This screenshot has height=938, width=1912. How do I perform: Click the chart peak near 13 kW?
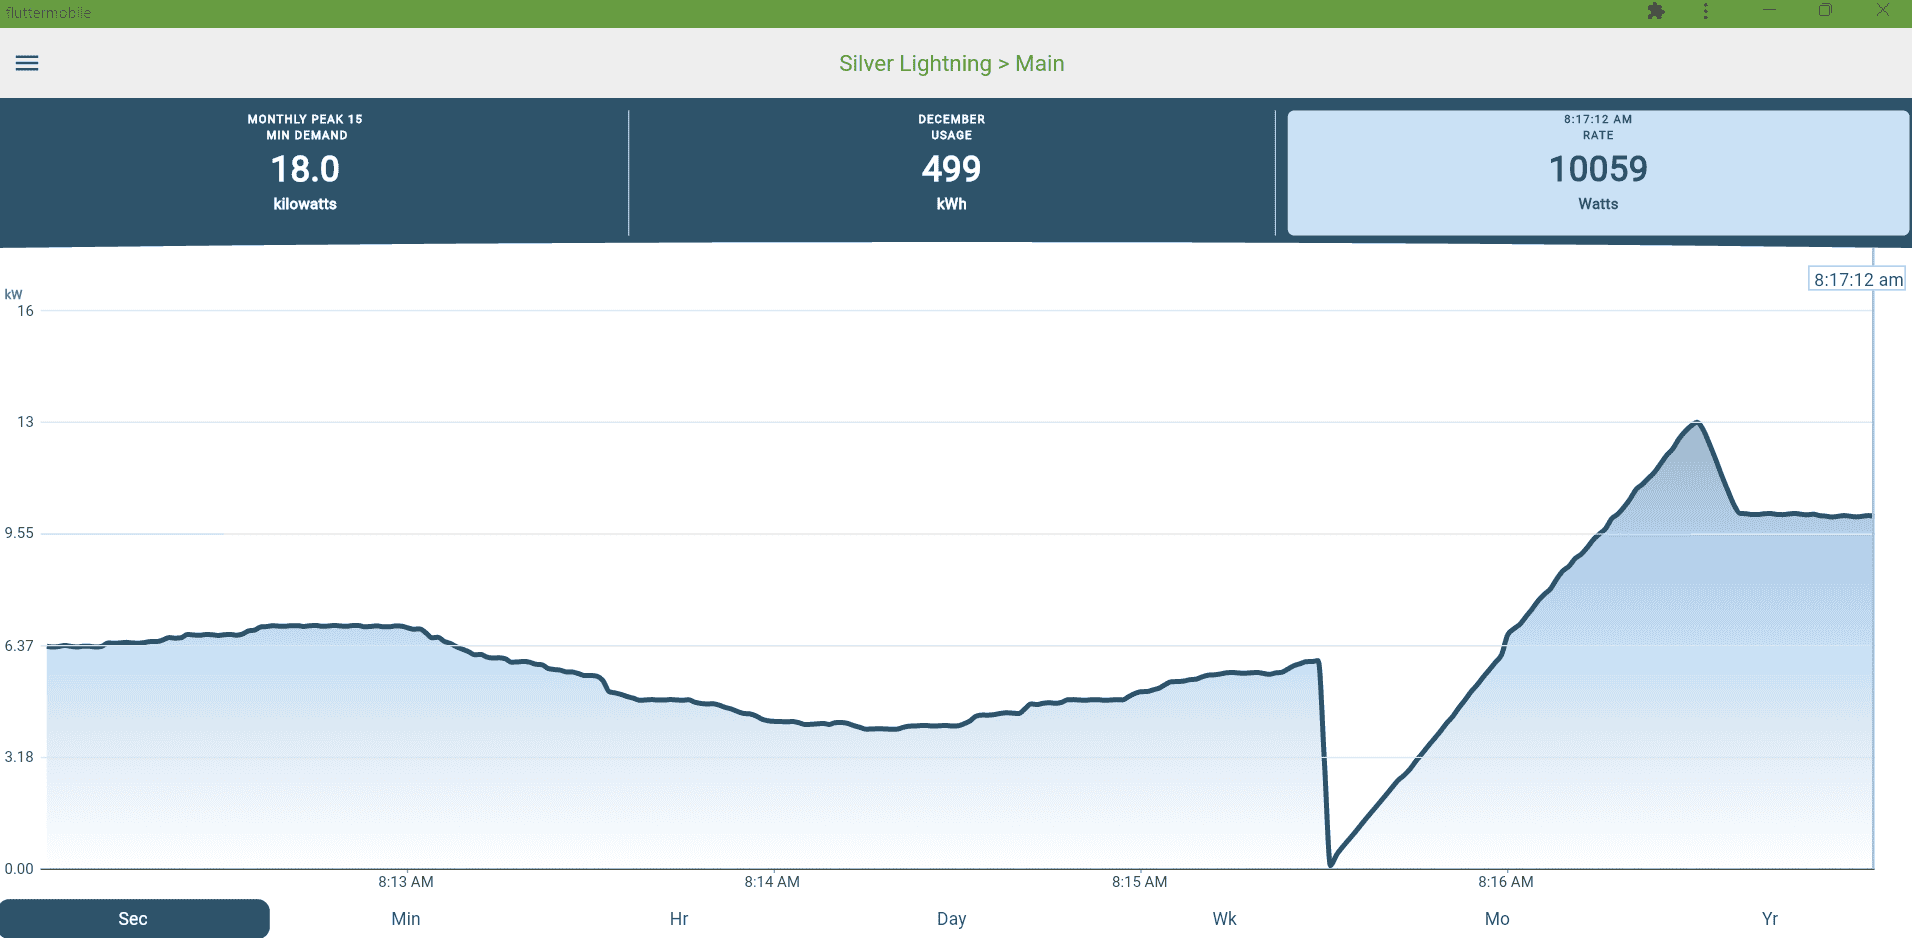[1697, 424]
